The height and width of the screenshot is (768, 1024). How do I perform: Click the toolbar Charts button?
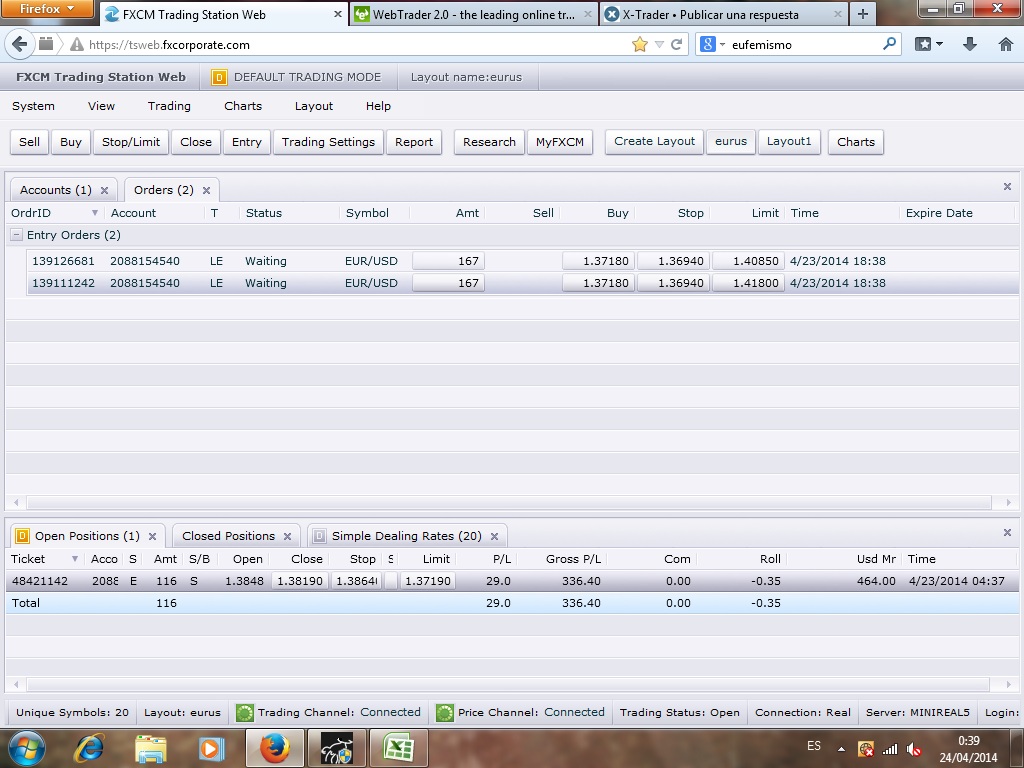(x=856, y=142)
